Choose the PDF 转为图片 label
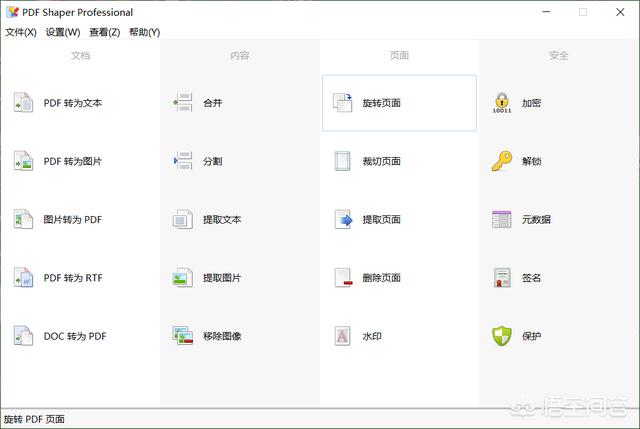Image resolution: width=640 pixels, height=429 pixels. tap(73, 161)
